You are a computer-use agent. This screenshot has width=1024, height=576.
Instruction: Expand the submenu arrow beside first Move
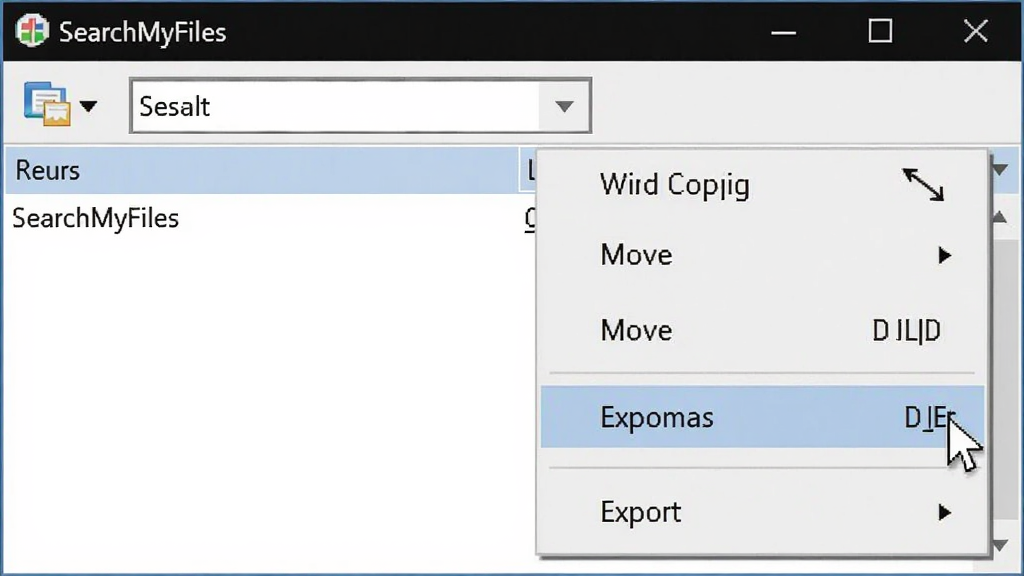point(944,255)
